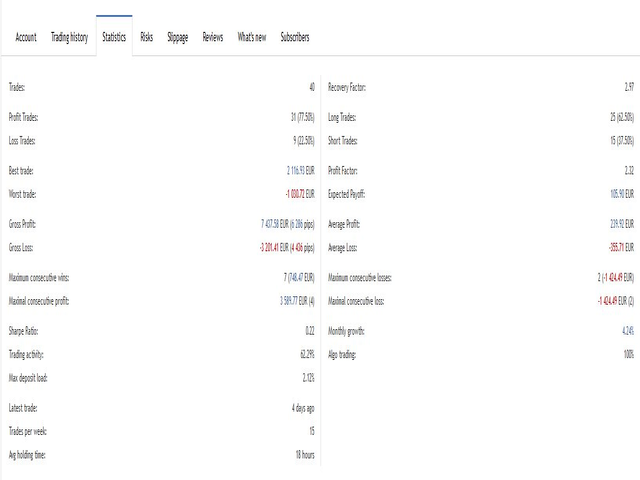Click the Sharpe Ratio label
The height and width of the screenshot is (480, 640).
[24, 331]
